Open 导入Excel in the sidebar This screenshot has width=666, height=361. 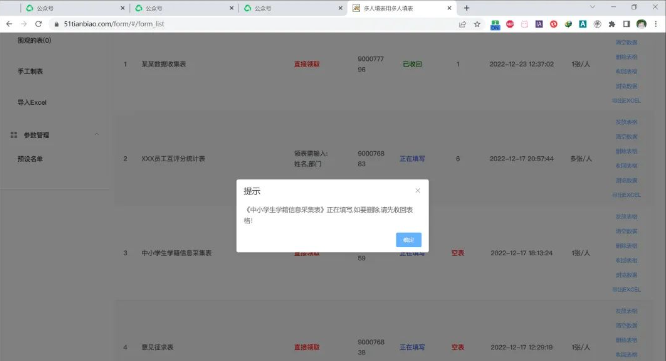32,102
